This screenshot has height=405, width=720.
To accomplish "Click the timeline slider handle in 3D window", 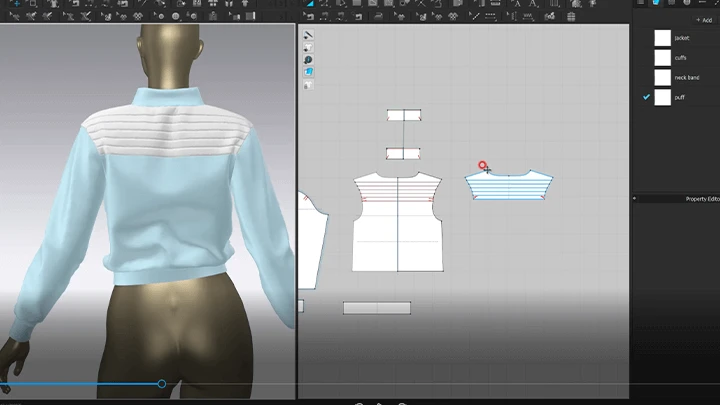I will [x=162, y=384].
